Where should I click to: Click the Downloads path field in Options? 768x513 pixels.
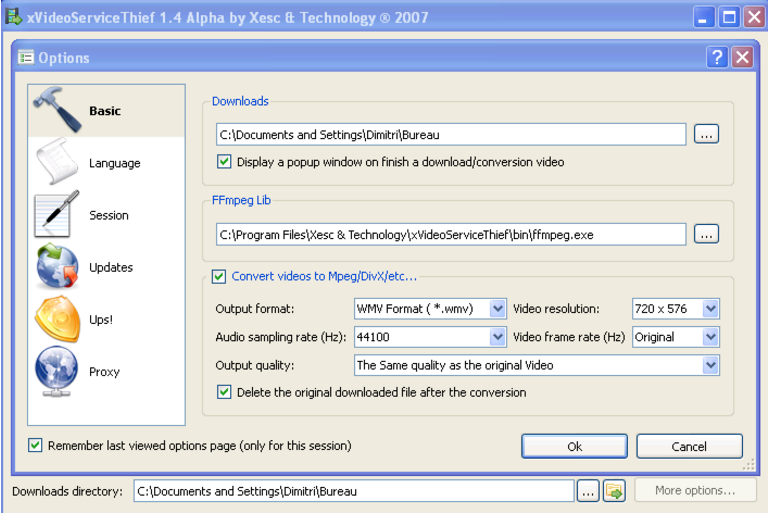451,135
